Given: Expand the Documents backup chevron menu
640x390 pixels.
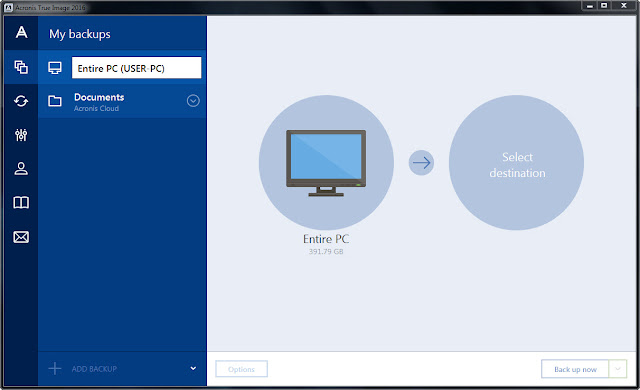Looking at the screenshot, I should point(193,101).
